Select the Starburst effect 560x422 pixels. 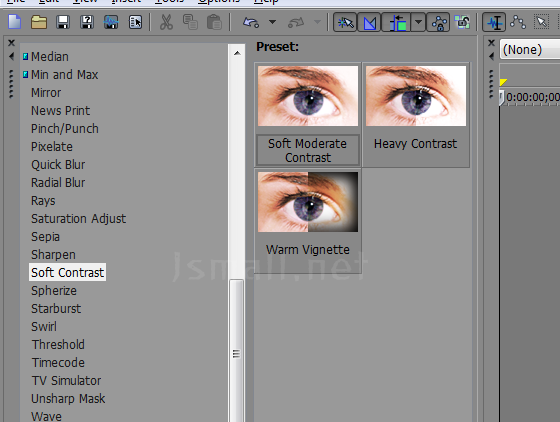coord(56,308)
